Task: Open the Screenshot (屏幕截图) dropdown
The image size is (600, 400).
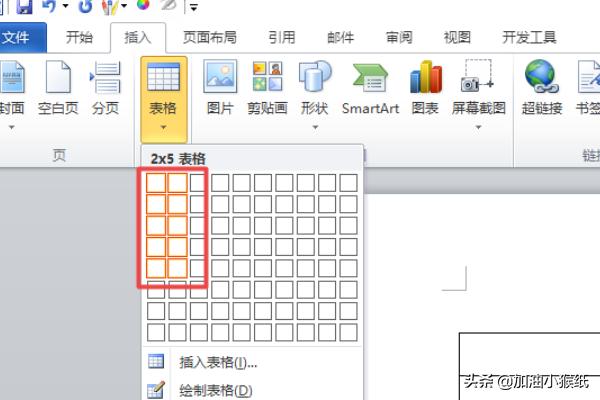Action: click(478, 90)
